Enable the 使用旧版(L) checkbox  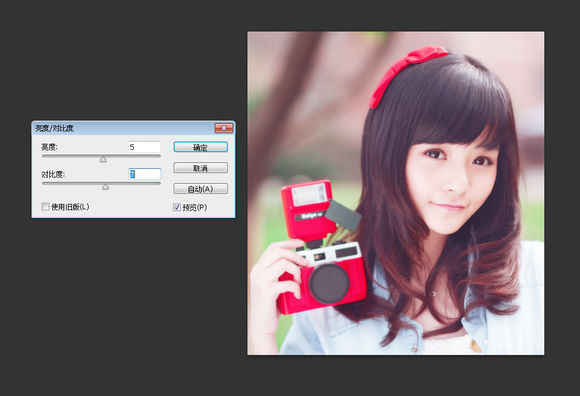coord(45,207)
